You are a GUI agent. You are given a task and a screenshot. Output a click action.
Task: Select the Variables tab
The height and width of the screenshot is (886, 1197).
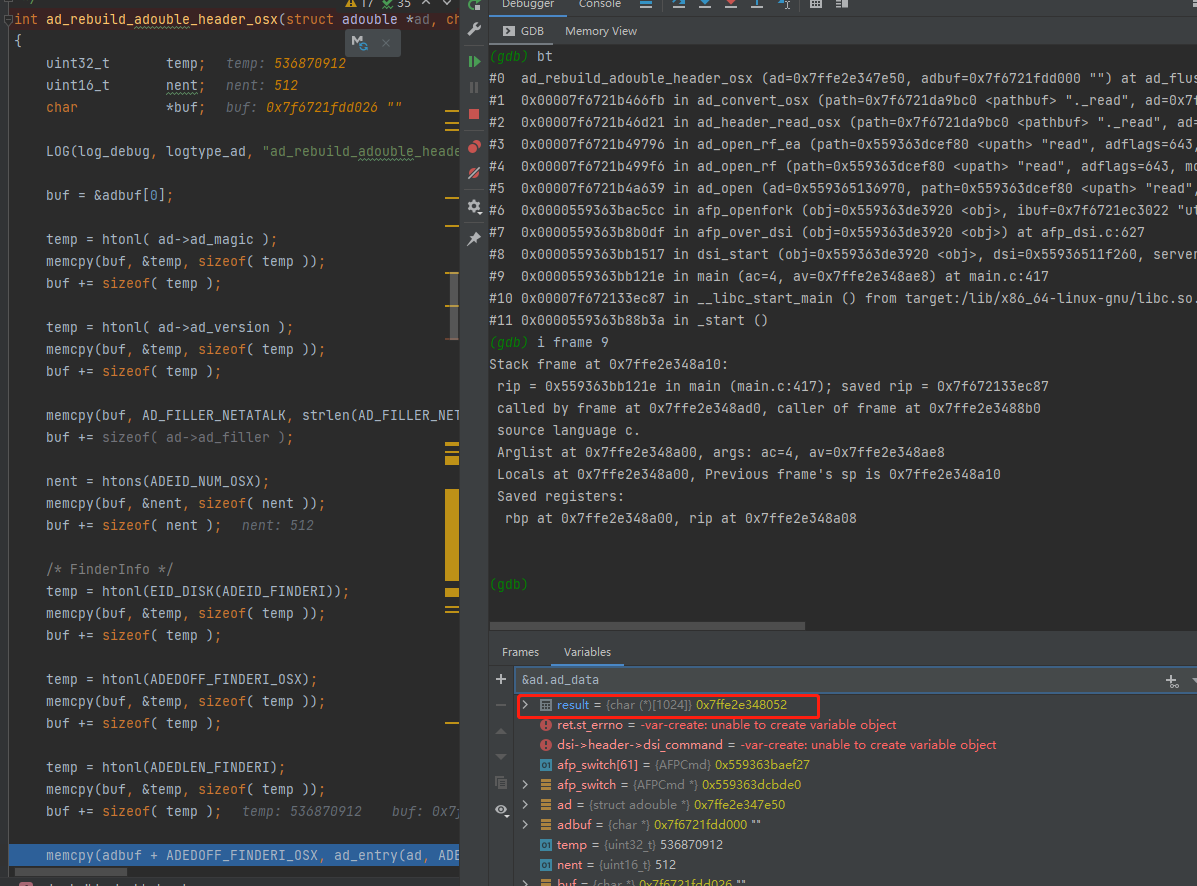click(x=587, y=652)
